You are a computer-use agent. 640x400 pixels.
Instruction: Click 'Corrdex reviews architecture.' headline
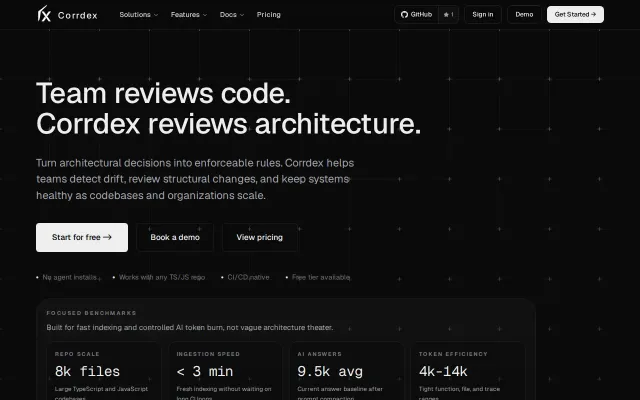pyautogui.click(x=229, y=124)
